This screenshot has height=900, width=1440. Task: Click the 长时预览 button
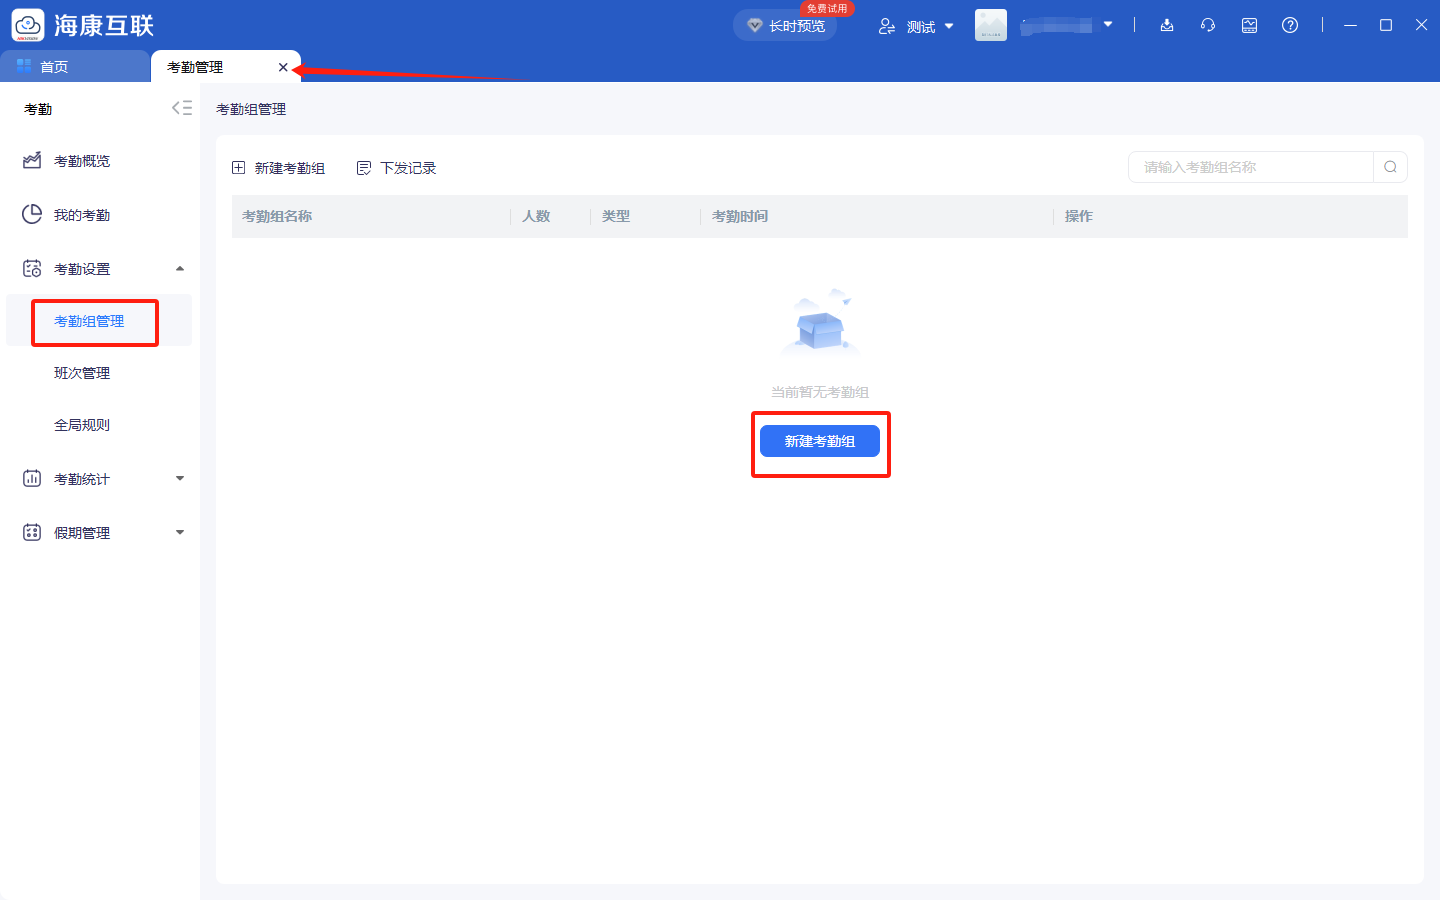point(785,26)
